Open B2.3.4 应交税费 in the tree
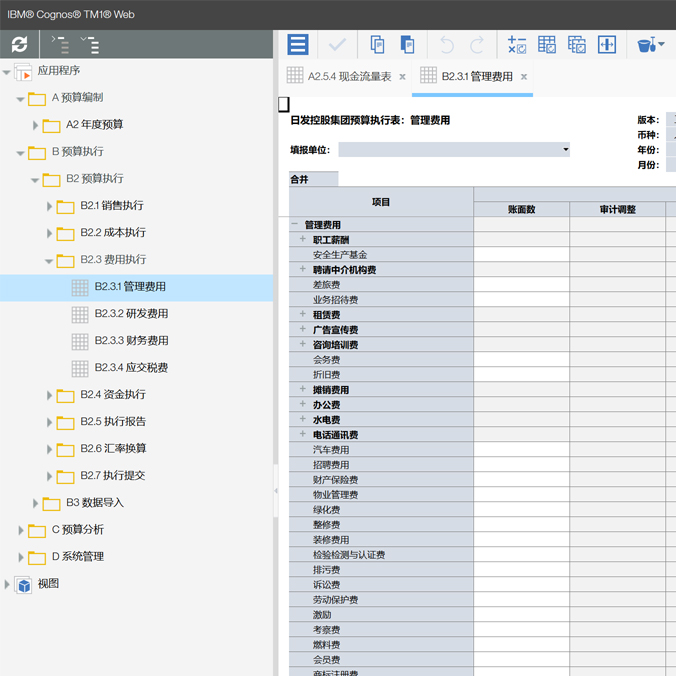Viewport: 676px width, 676px height. (x=131, y=368)
